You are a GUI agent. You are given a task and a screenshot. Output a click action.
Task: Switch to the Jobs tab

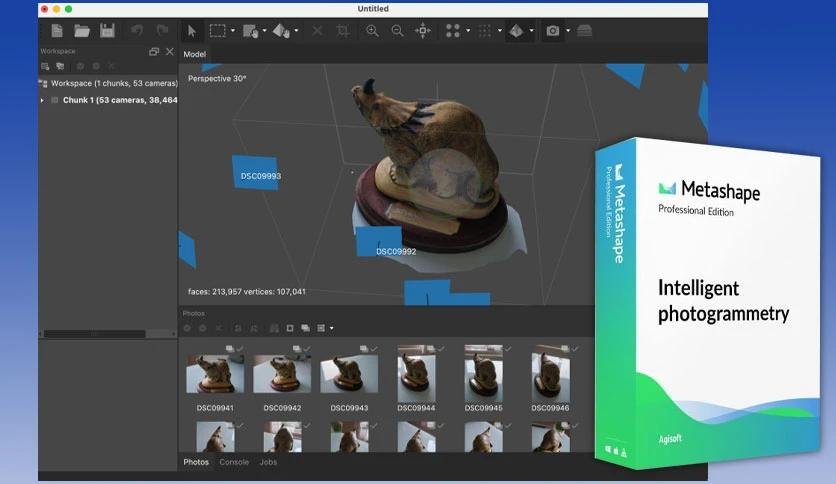[268, 462]
